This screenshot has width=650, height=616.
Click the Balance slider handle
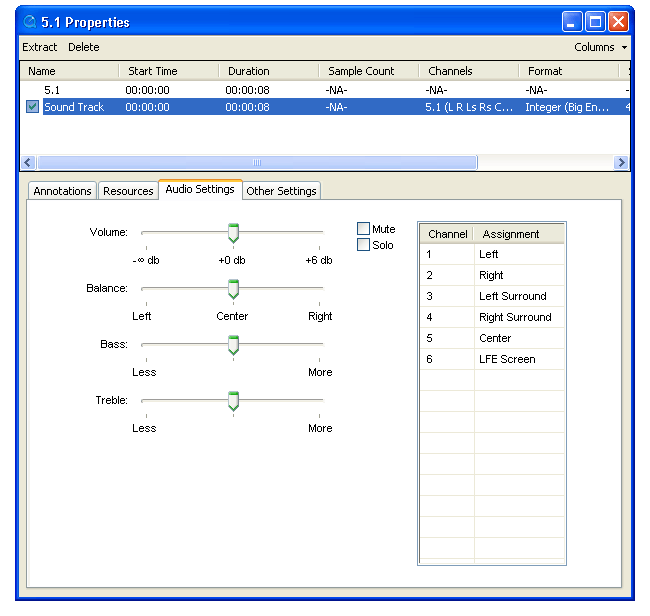point(233,289)
